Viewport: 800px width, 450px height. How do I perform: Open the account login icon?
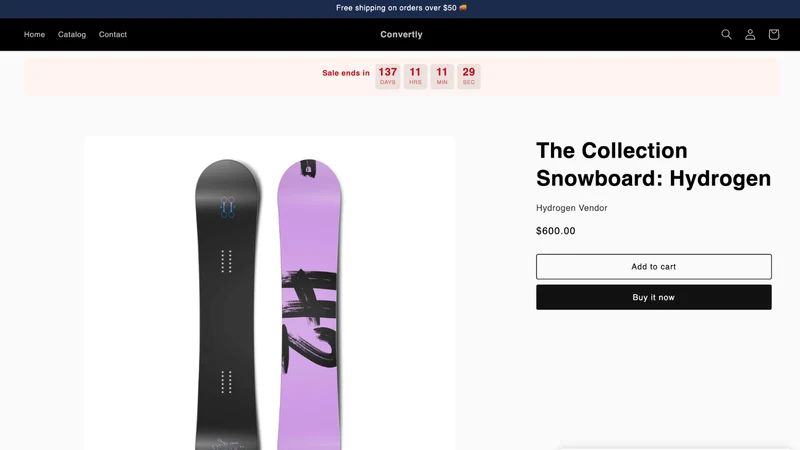click(750, 34)
